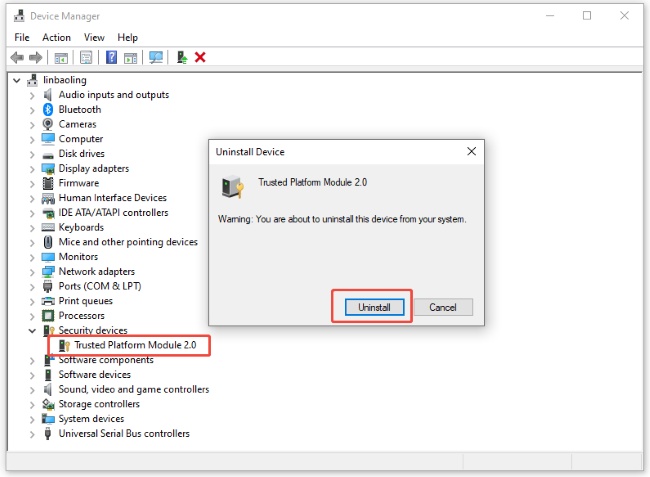Minimize the Device Manager window
The height and width of the screenshot is (477, 650).
(550, 16)
